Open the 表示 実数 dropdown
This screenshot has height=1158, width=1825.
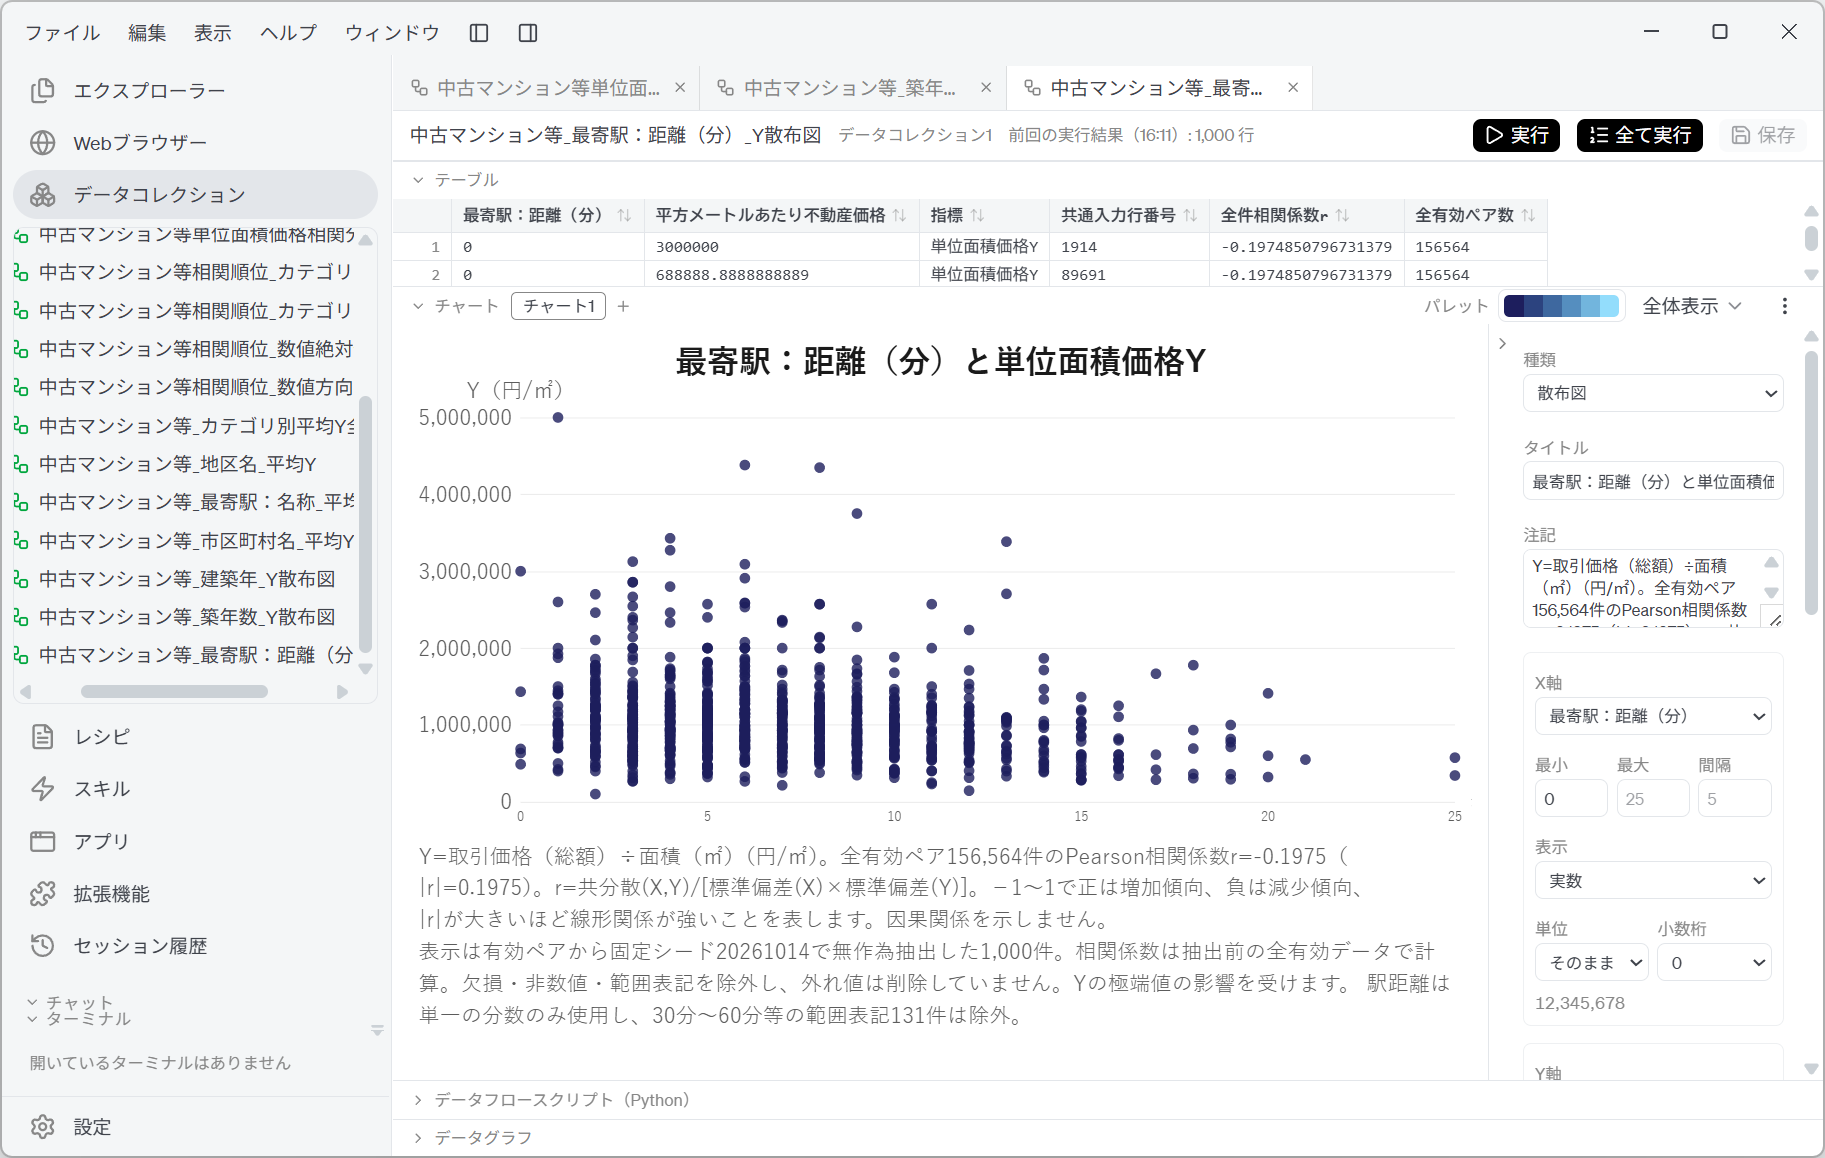coord(1653,881)
